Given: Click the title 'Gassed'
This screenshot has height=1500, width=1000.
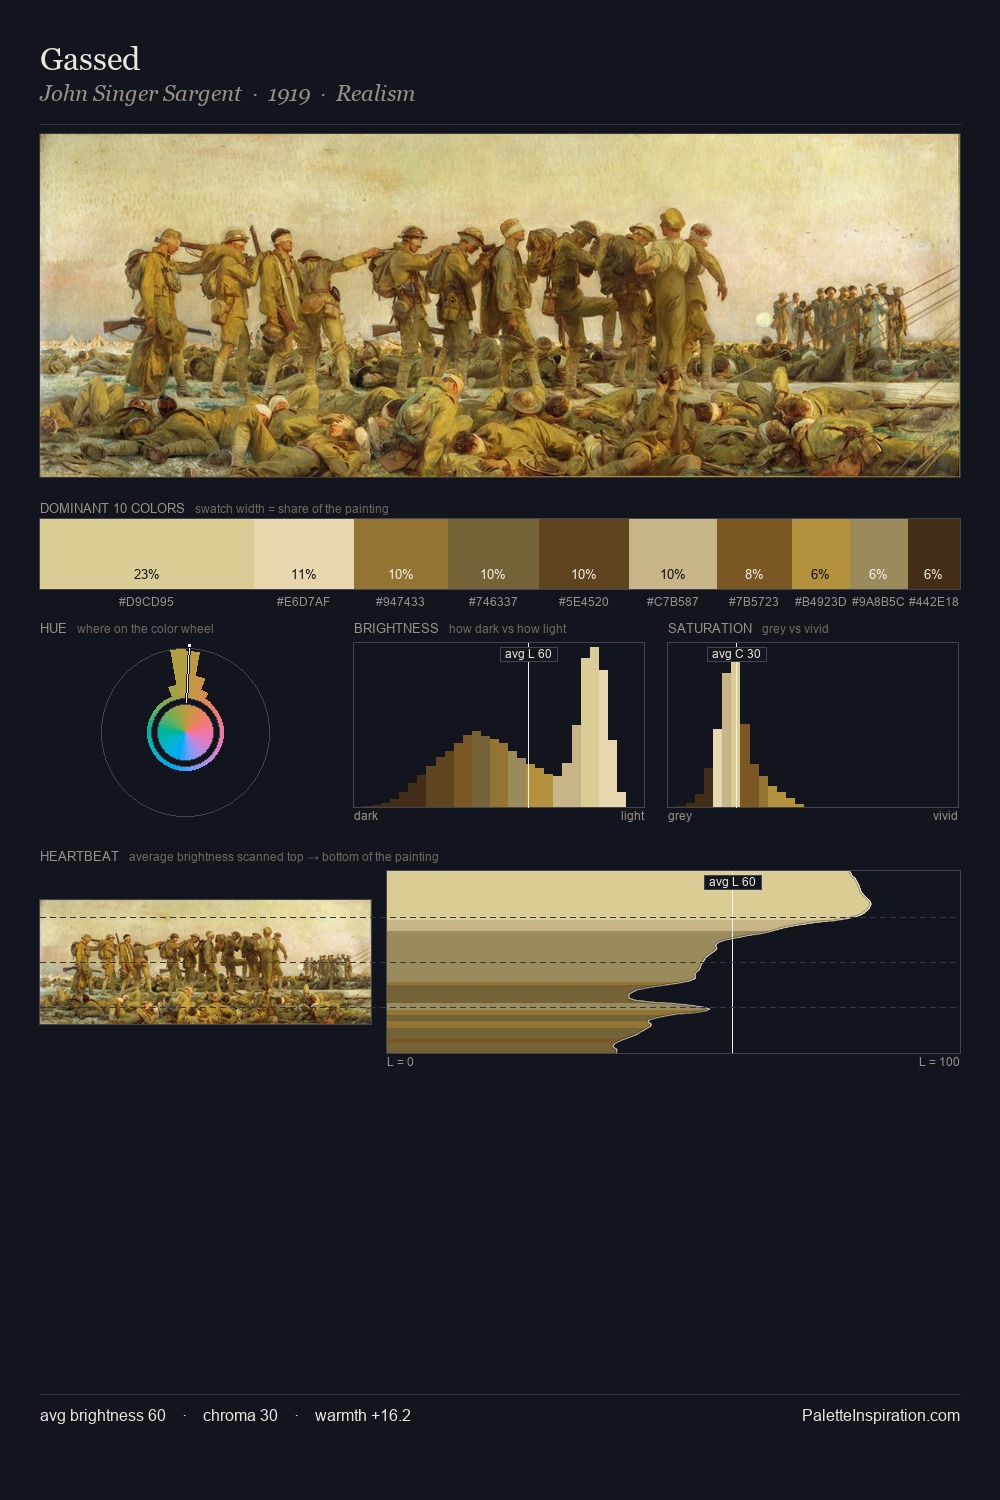Looking at the screenshot, I should 90,59.
